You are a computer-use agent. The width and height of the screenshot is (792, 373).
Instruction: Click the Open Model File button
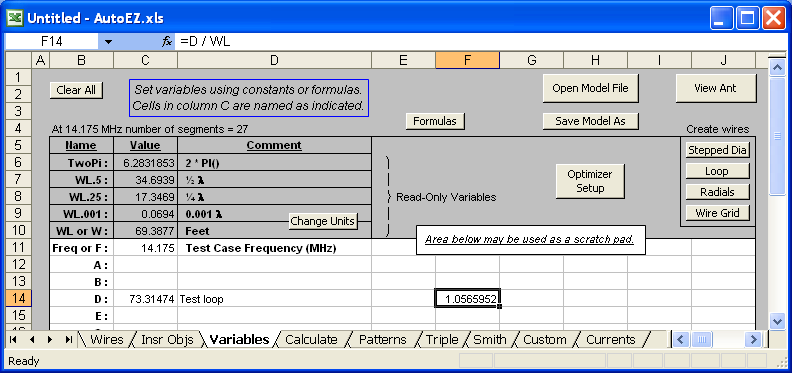click(x=590, y=88)
